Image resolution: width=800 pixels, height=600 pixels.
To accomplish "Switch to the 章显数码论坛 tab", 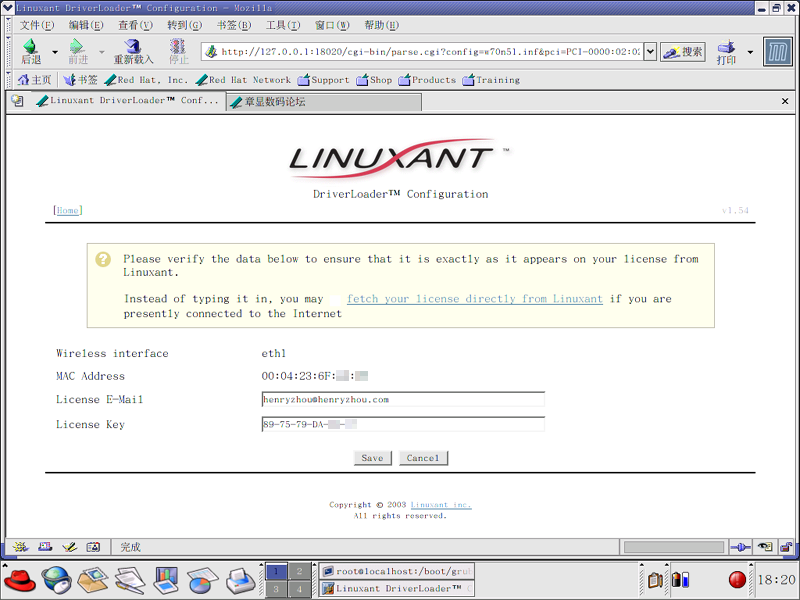I will pos(324,102).
